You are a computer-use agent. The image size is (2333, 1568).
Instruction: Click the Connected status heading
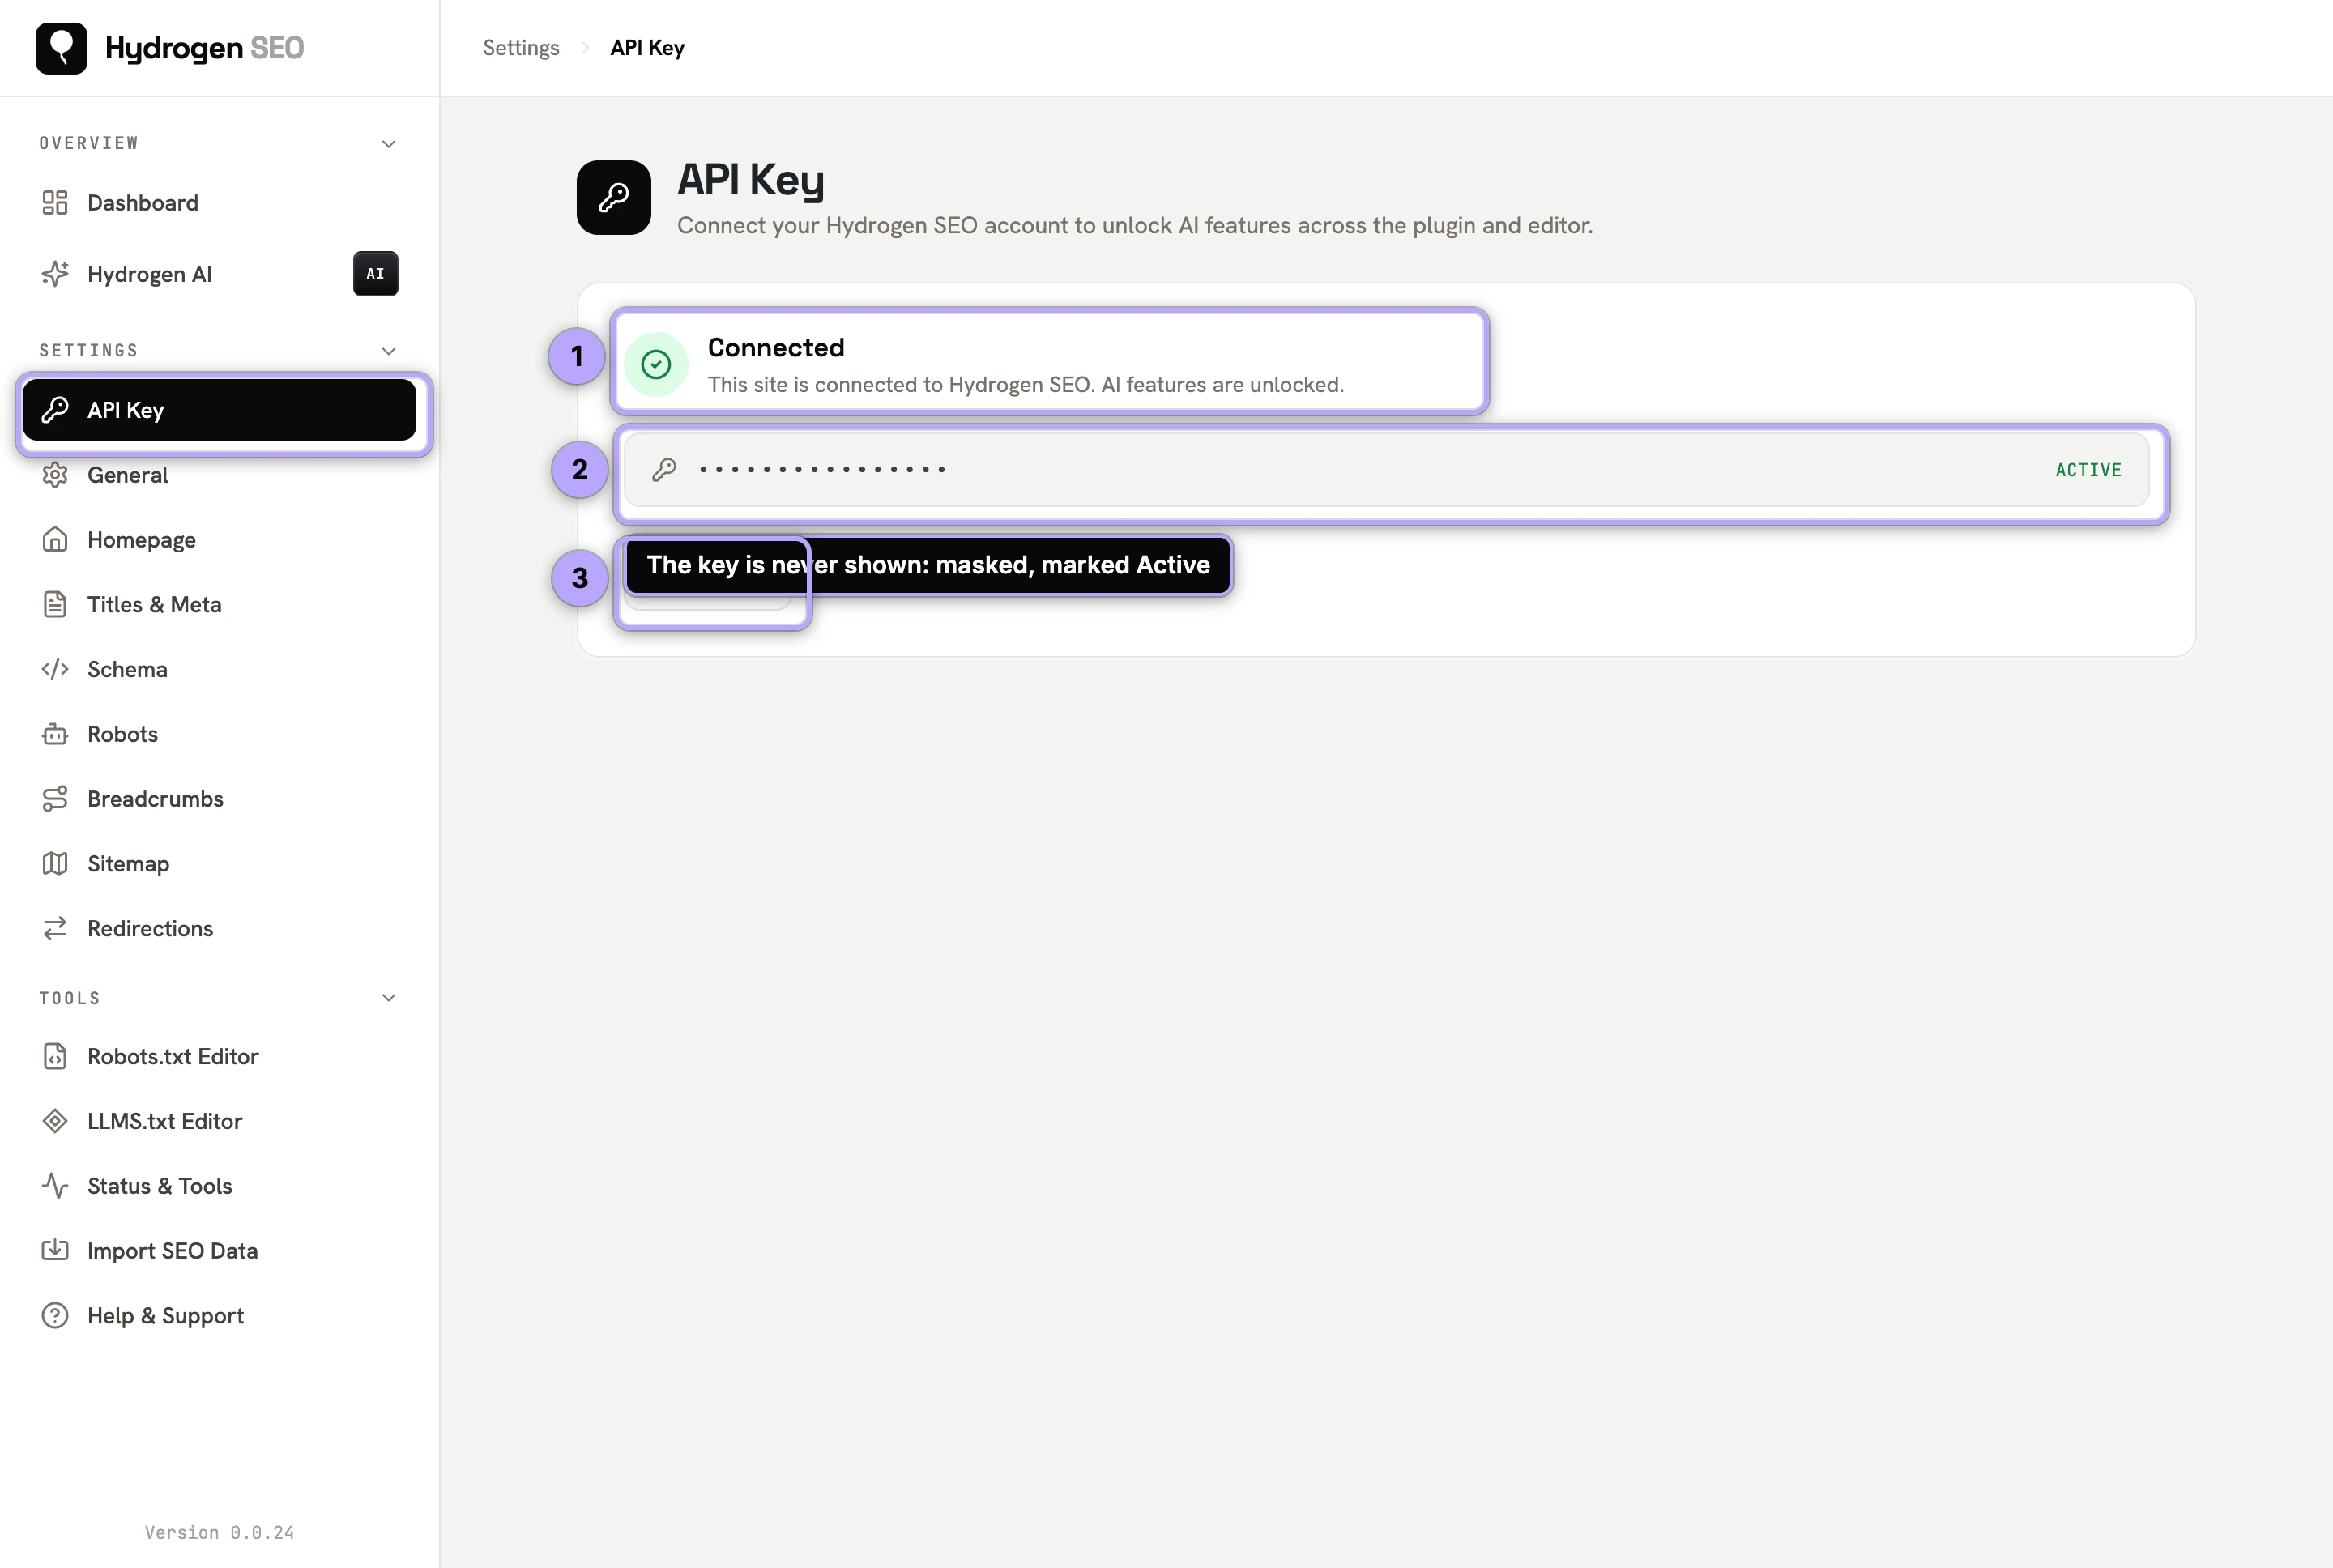point(776,348)
